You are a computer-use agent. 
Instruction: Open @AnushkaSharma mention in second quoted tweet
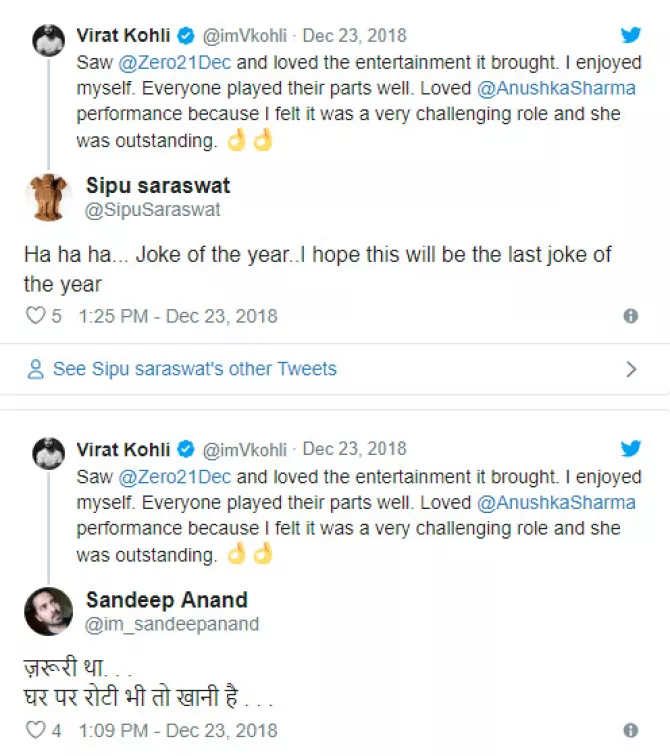[x=556, y=502]
